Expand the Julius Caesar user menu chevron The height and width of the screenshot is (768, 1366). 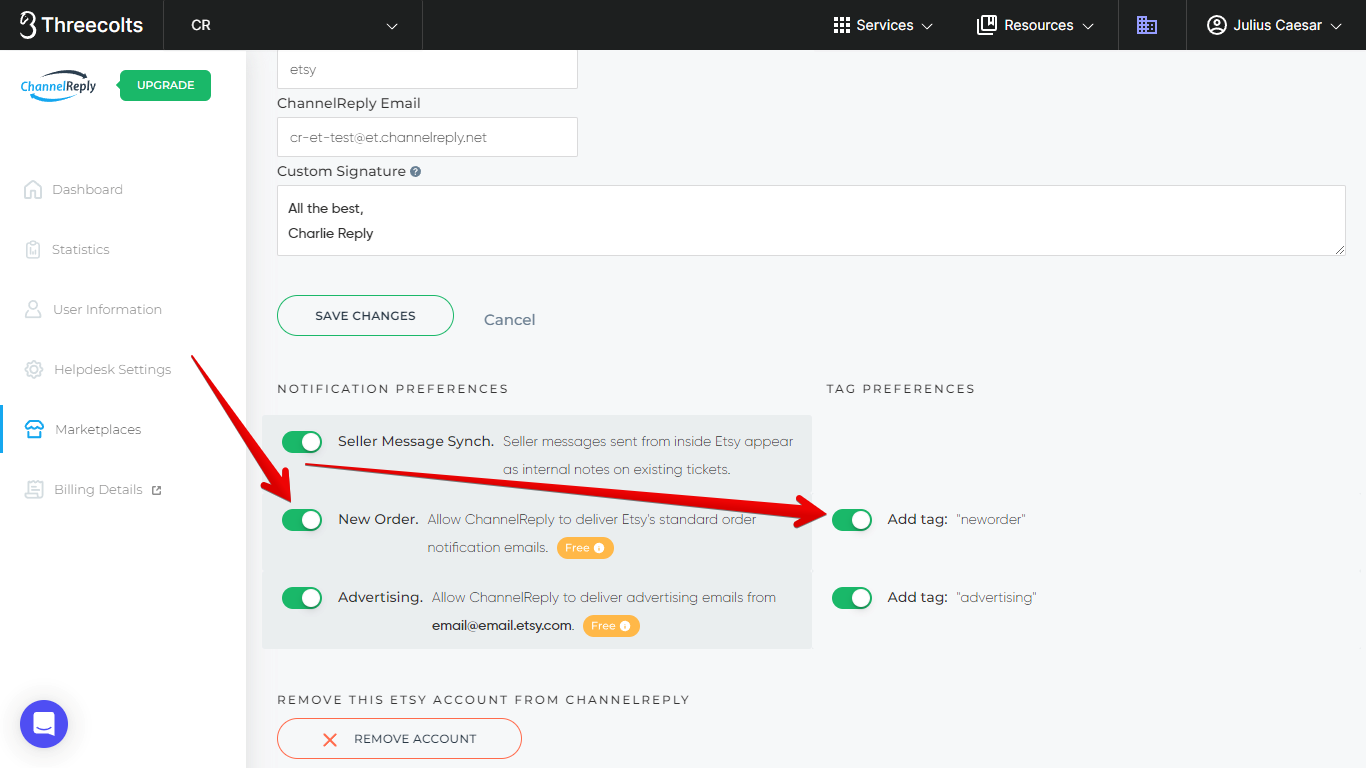point(1336,26)
